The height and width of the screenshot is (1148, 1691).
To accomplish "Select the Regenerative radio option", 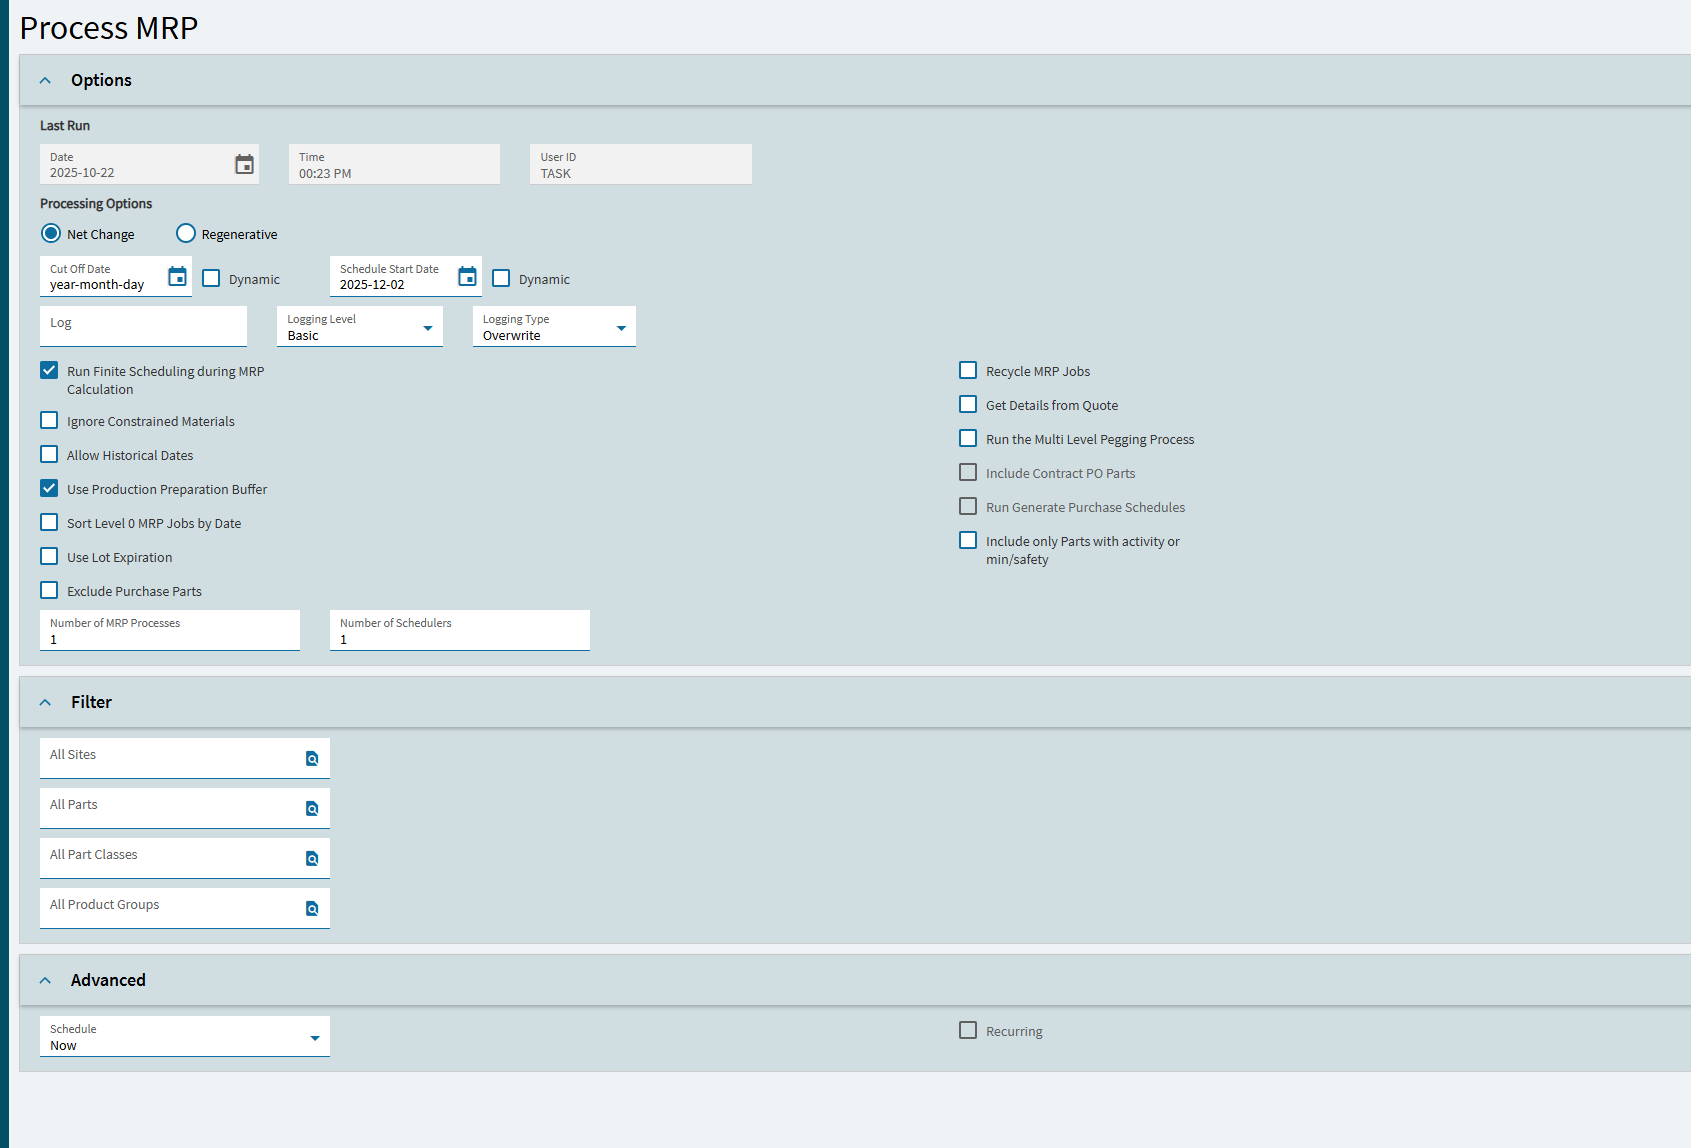I will [186, 233].
